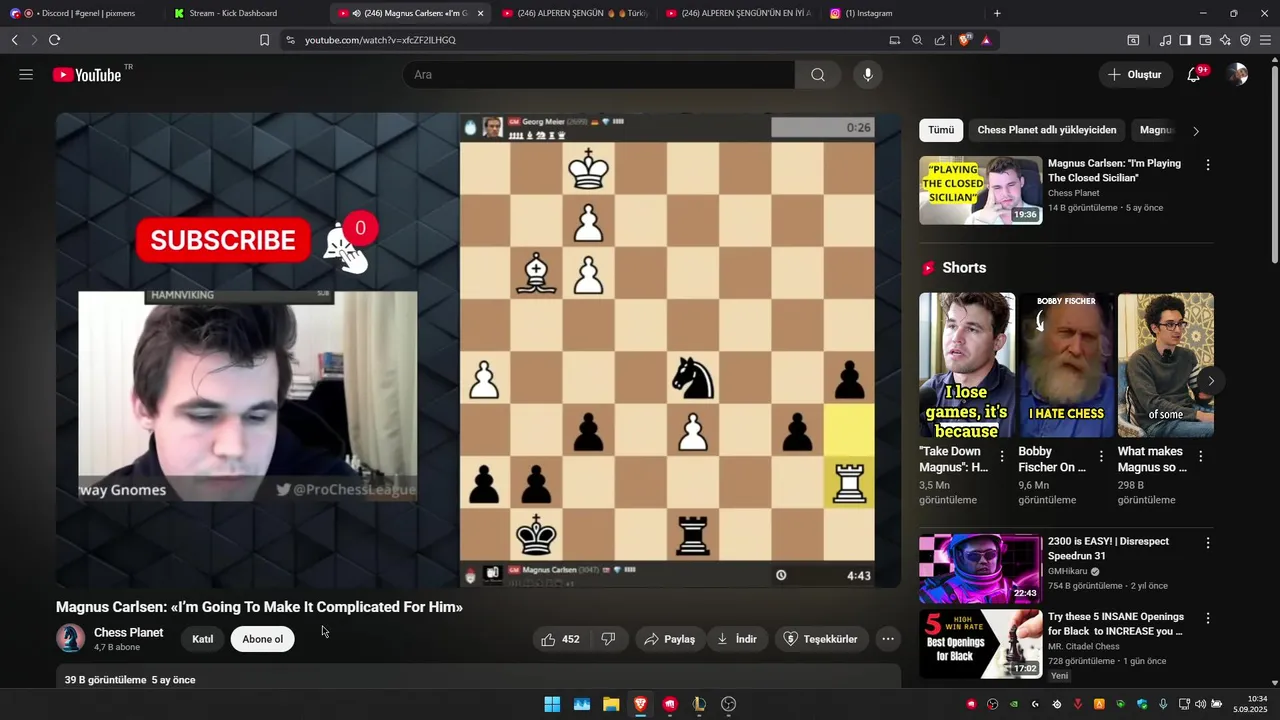Open options for 5 INSANE Openings video
Screen dimensions: 1280x720
point(1207,618)
